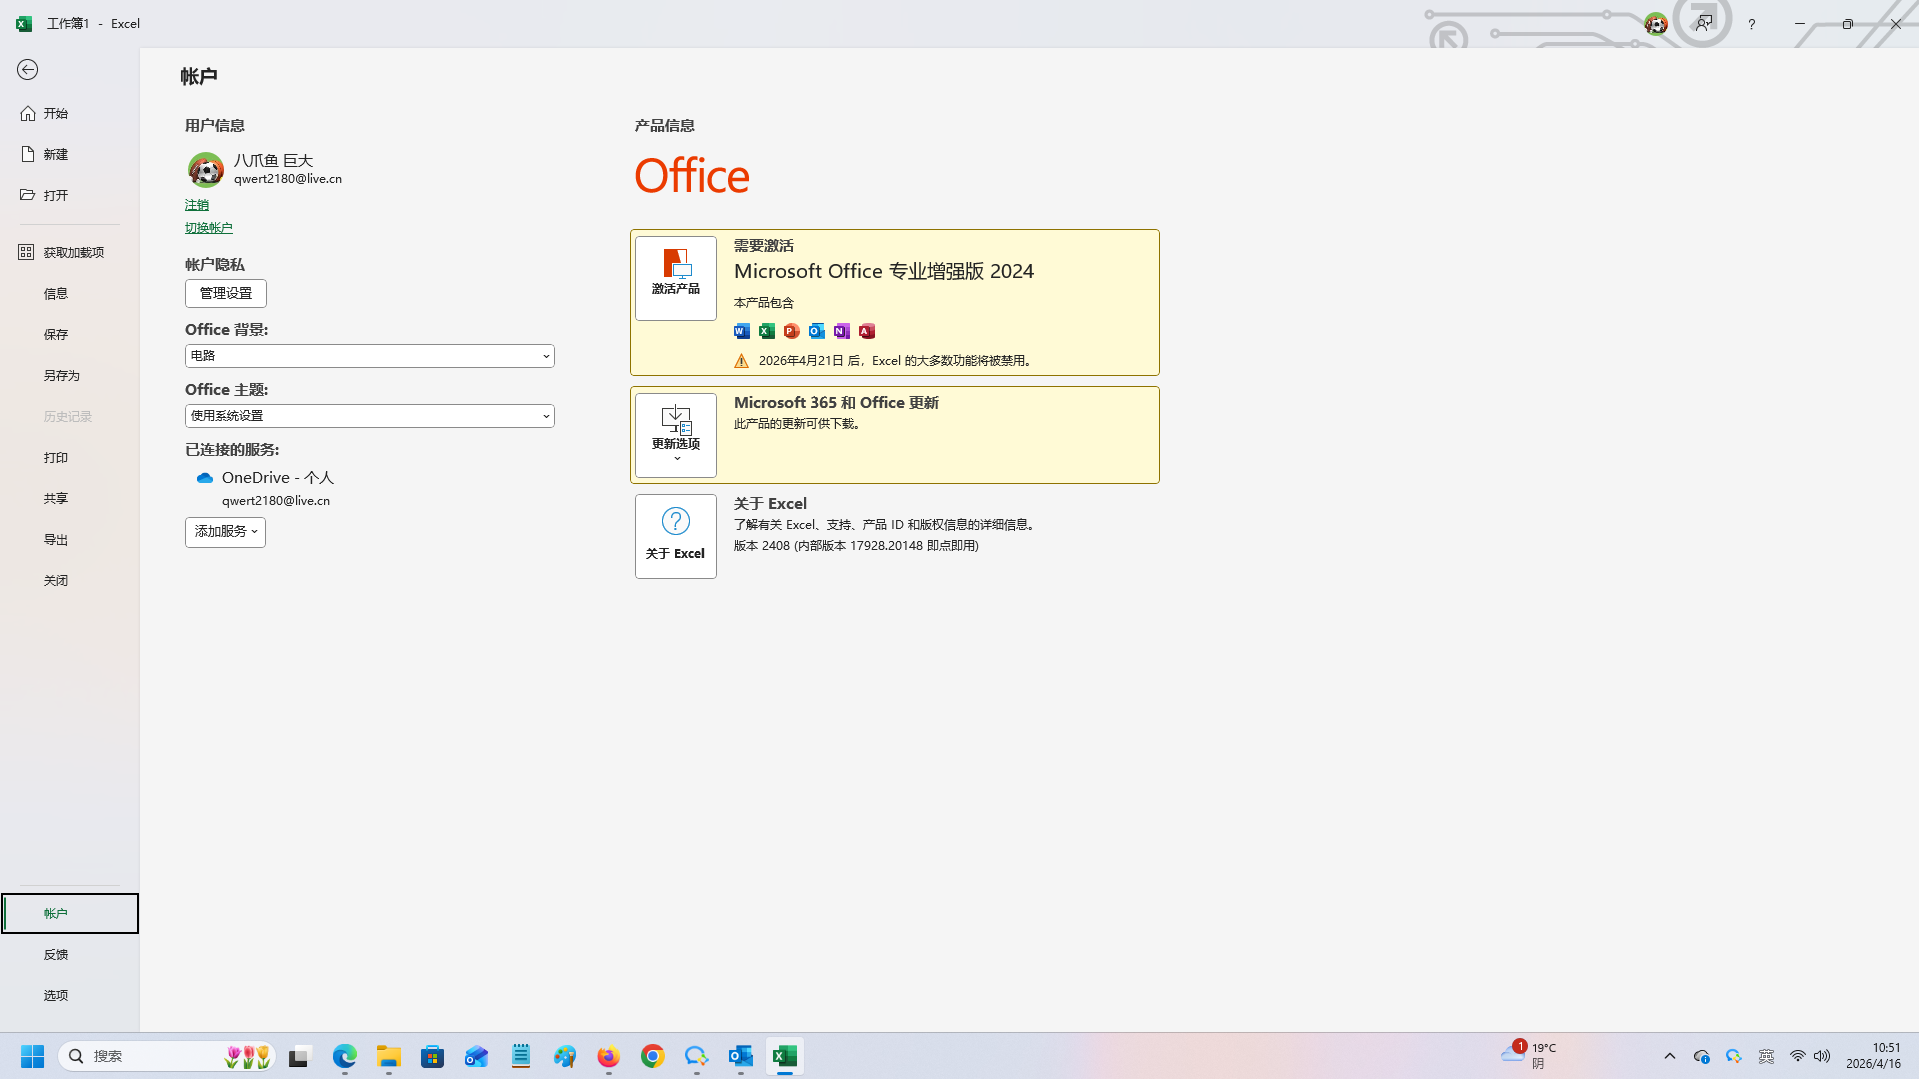Select Save As (另存为) in sidebar

pyautogui.click(x=61, y=376)
